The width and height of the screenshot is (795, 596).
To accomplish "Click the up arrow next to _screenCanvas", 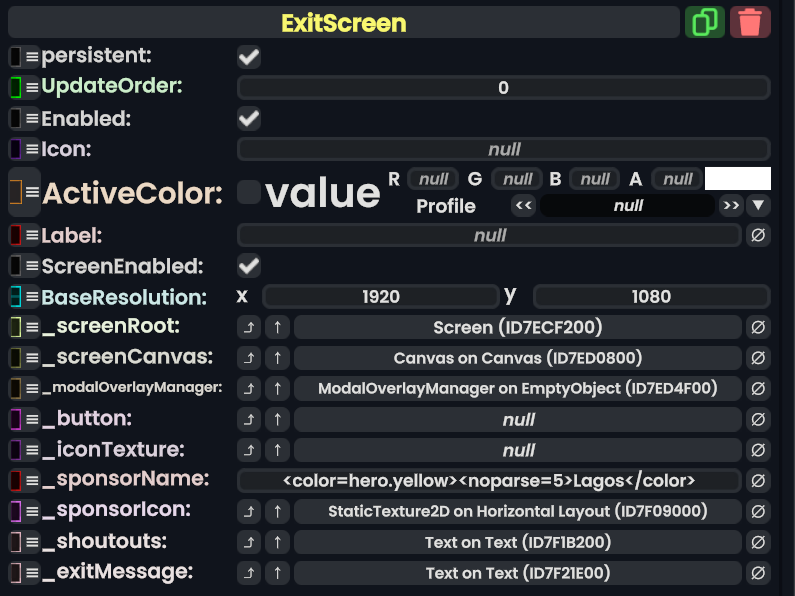I will click(x=278, y=358).
